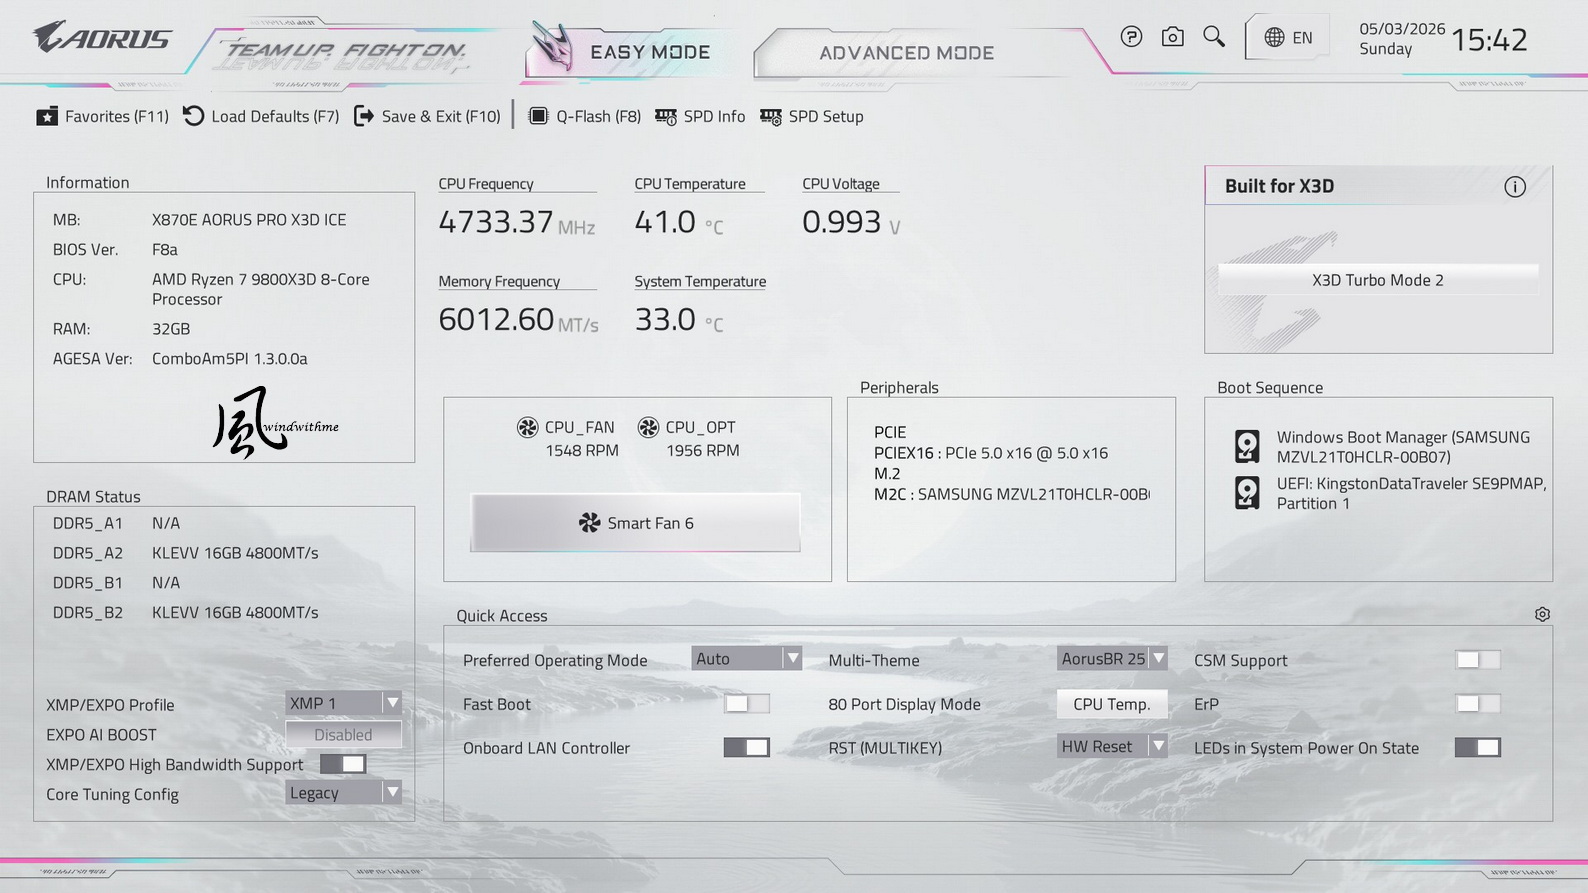Click the 15:42 clock

tap(1489, 40)
